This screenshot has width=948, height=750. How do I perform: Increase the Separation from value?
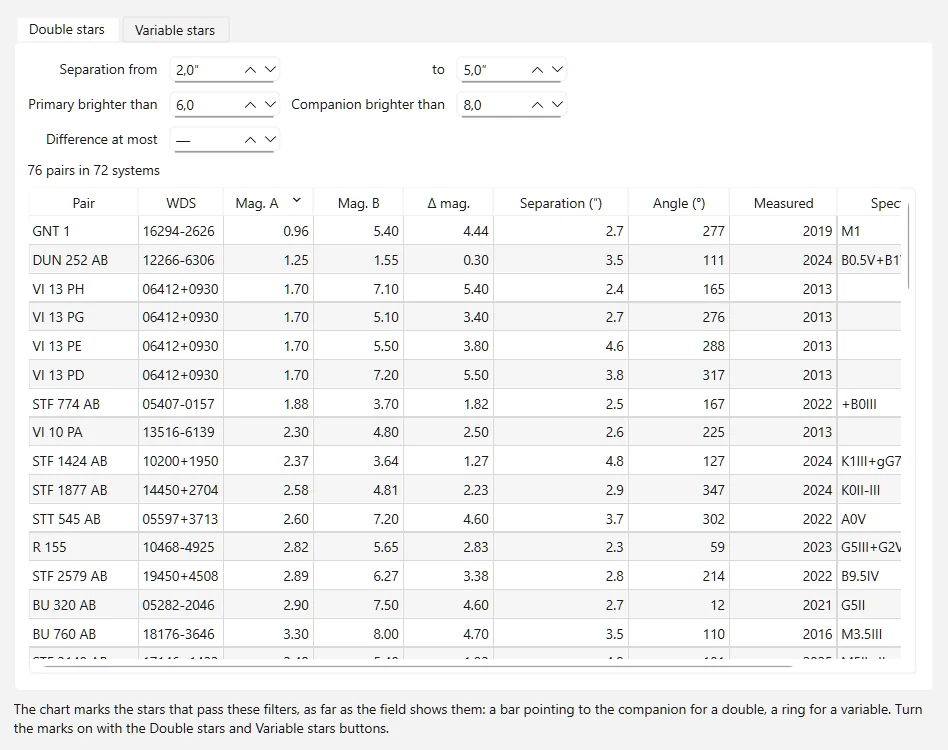click(250, 70)
